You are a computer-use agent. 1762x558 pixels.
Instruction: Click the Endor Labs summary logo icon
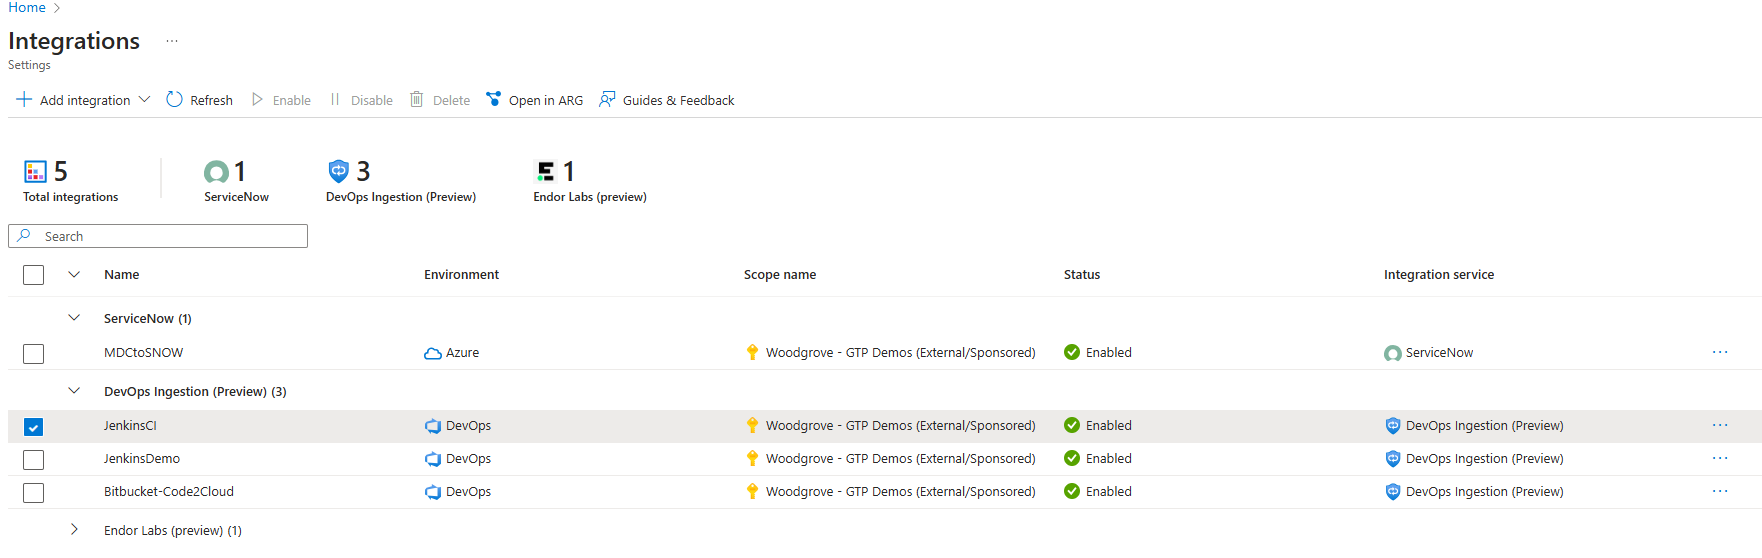coord(545,172)
